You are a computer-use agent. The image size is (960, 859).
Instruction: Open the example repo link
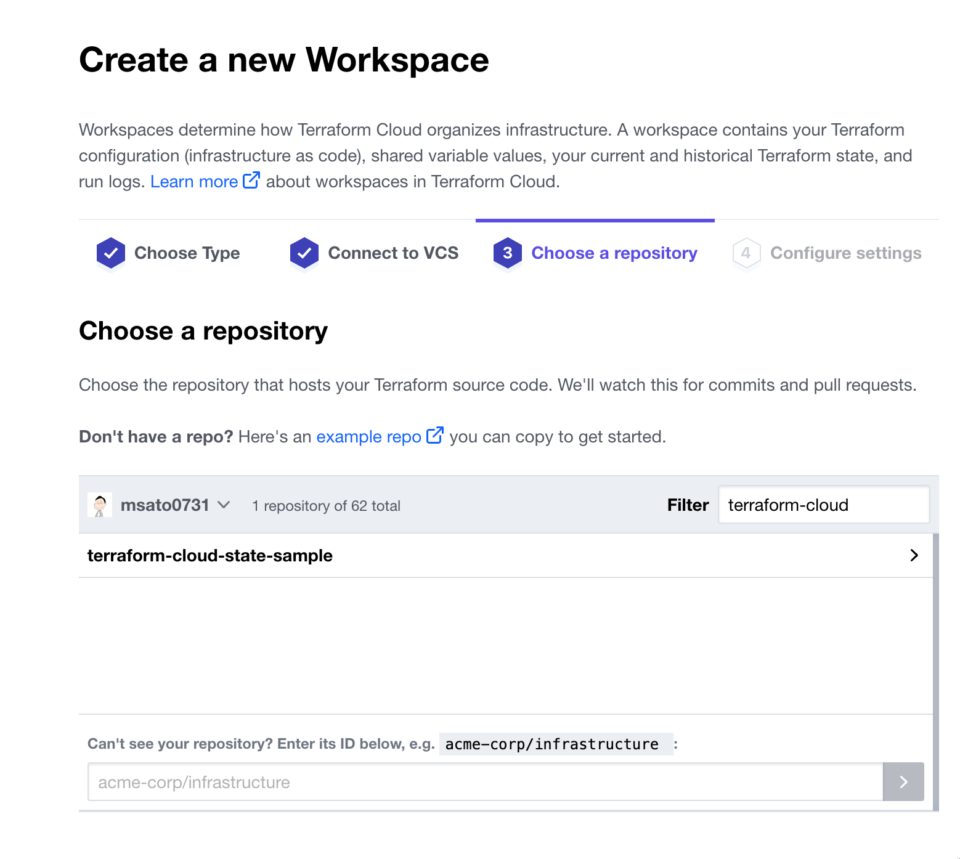[x=369, y=437]
